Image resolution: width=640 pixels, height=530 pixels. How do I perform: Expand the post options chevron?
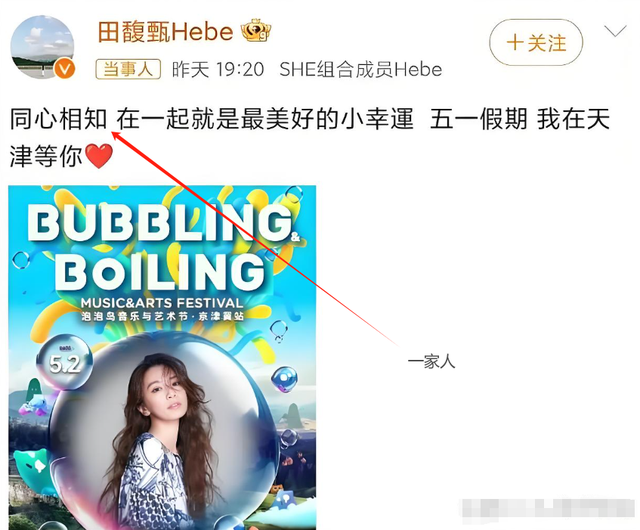pyautogui.click(x=615, y=31)
